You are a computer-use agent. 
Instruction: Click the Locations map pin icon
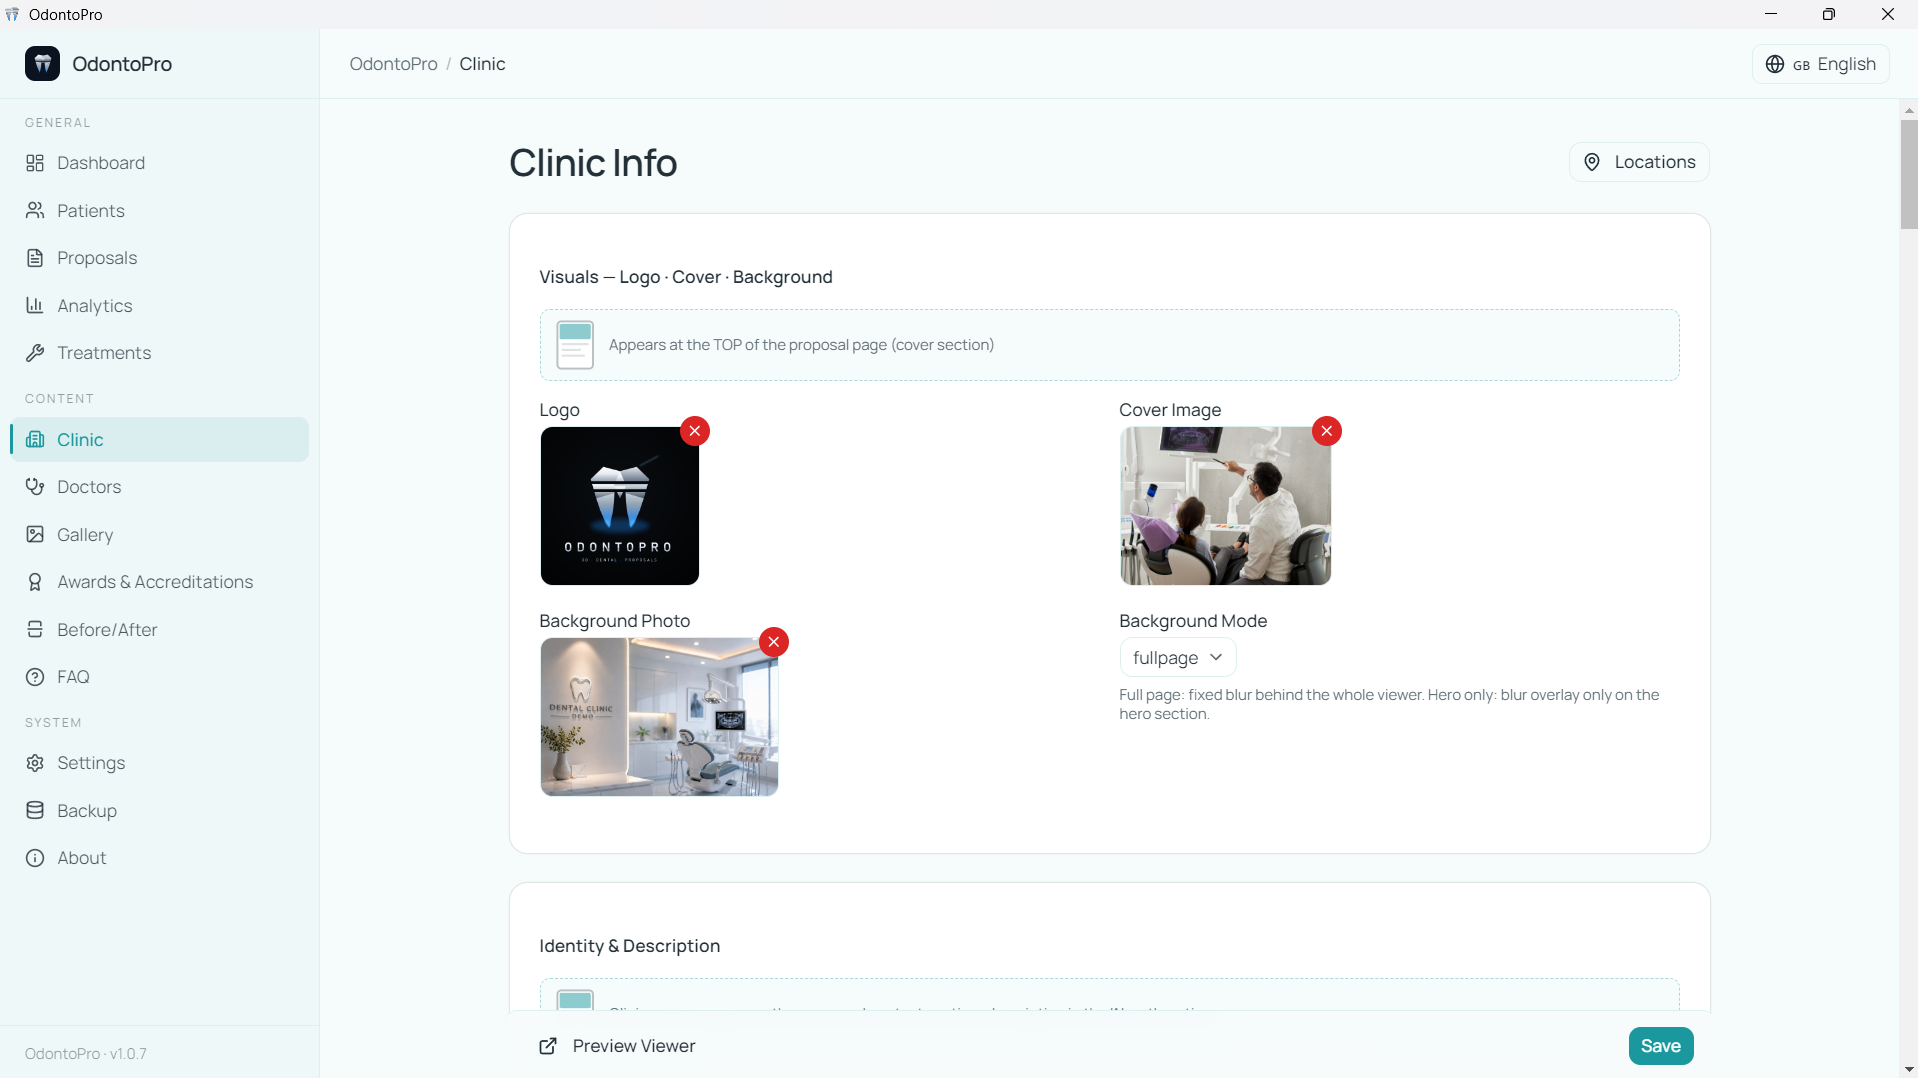coord(1592,162)
